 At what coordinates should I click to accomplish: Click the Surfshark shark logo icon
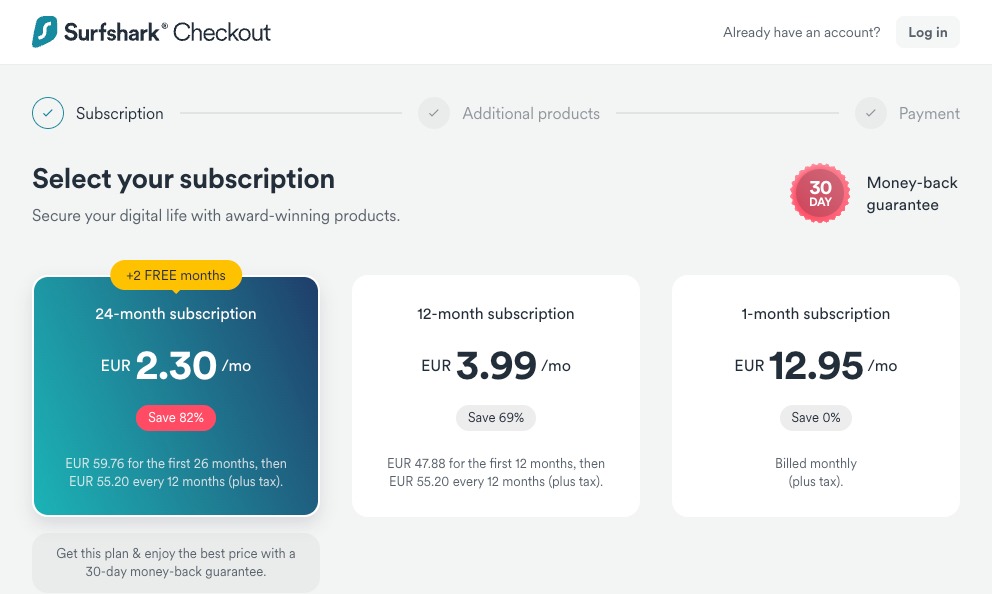coord(45,32)
